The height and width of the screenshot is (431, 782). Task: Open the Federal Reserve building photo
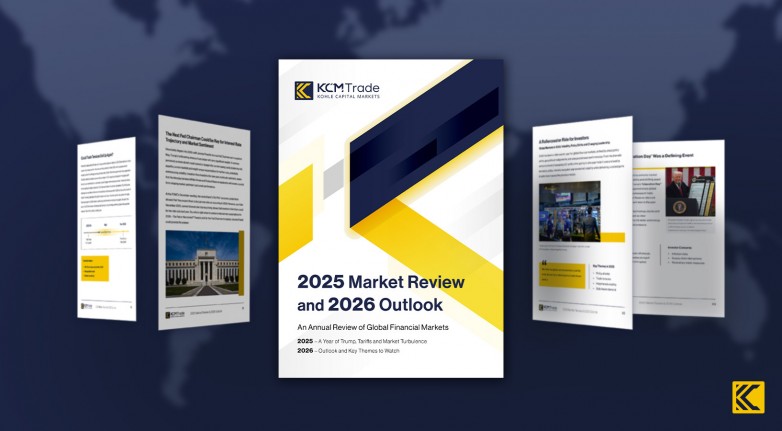[202, 264]
